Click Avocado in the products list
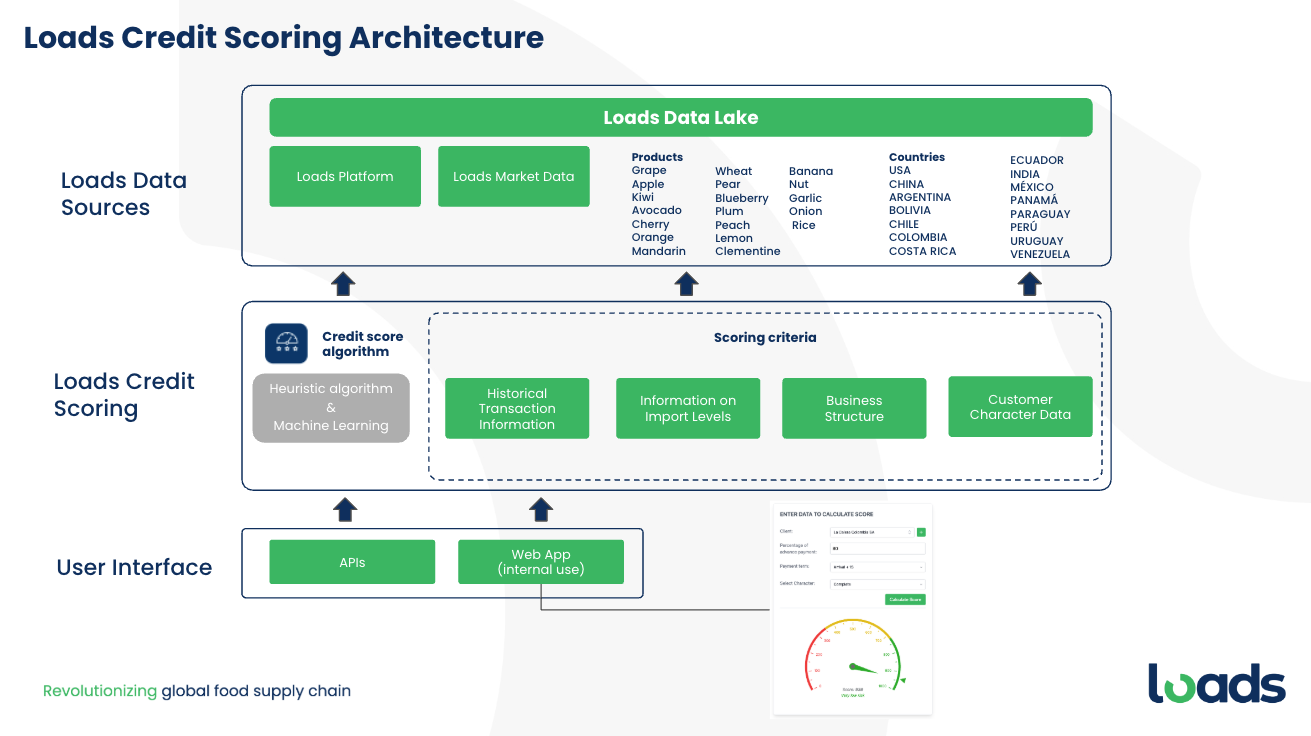Screen dimensions: 1311x736 click(656, 211)
